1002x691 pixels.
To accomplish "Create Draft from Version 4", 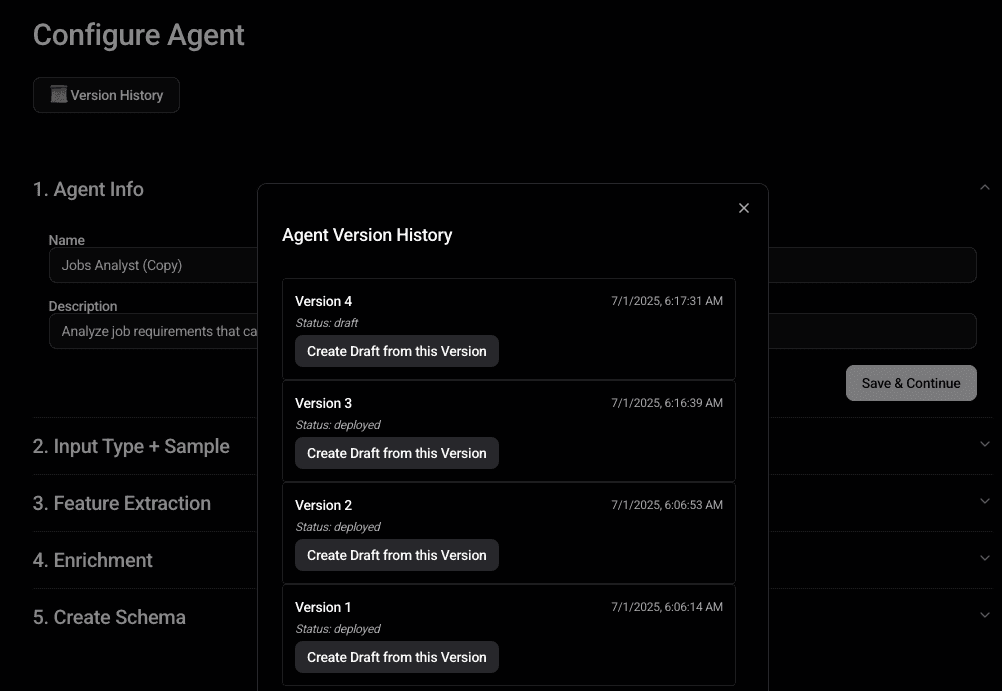I will [396, 351].
